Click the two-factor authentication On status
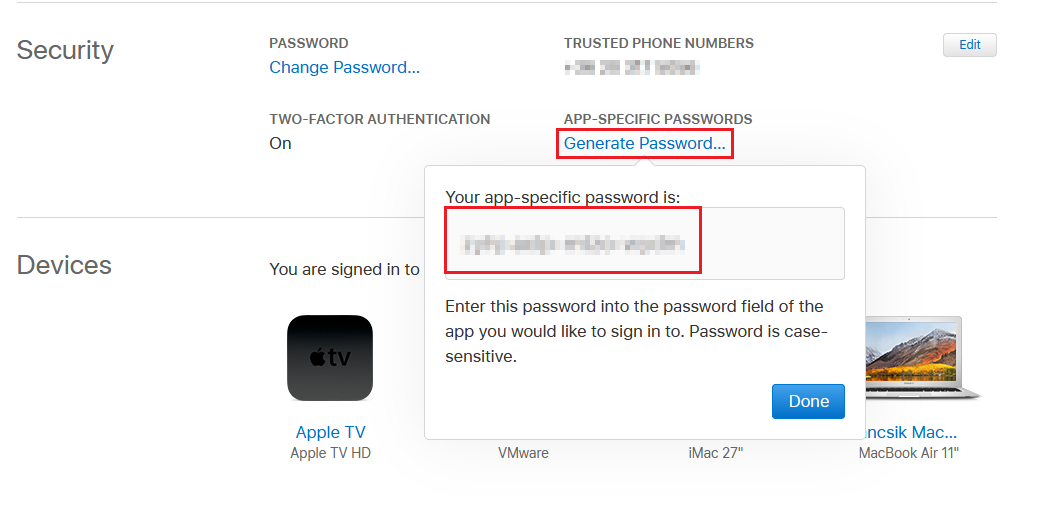 (x=280, y=144)
